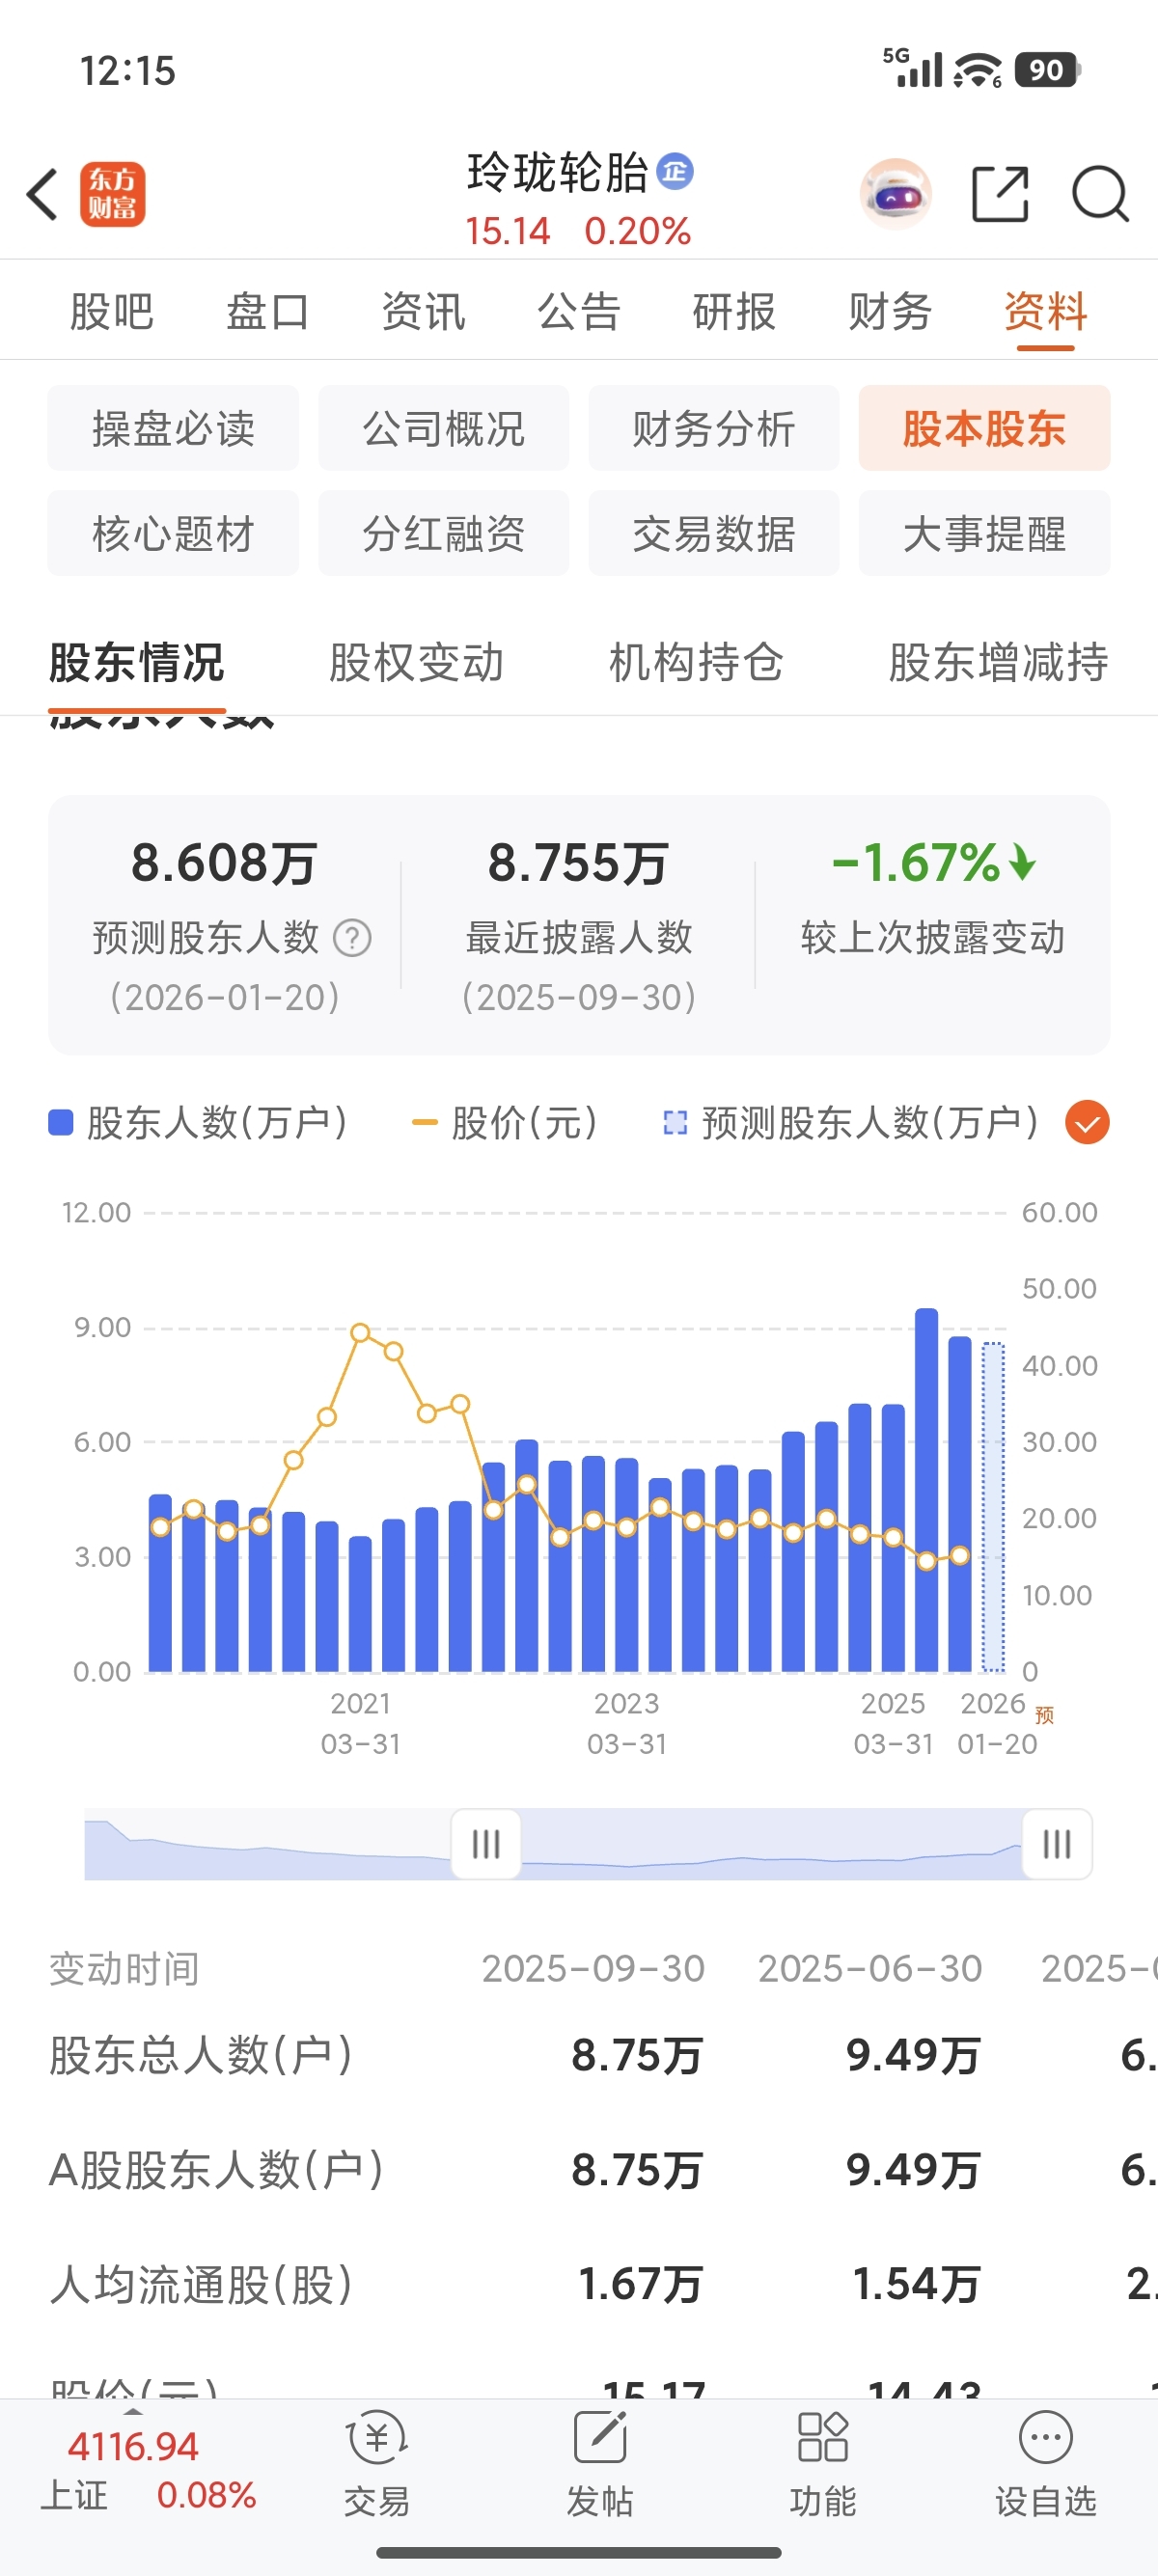Toggle the orange 预测股东人数 checkmark
Viewport: 1158px width, 2576px height.
click(1087, 1122)
